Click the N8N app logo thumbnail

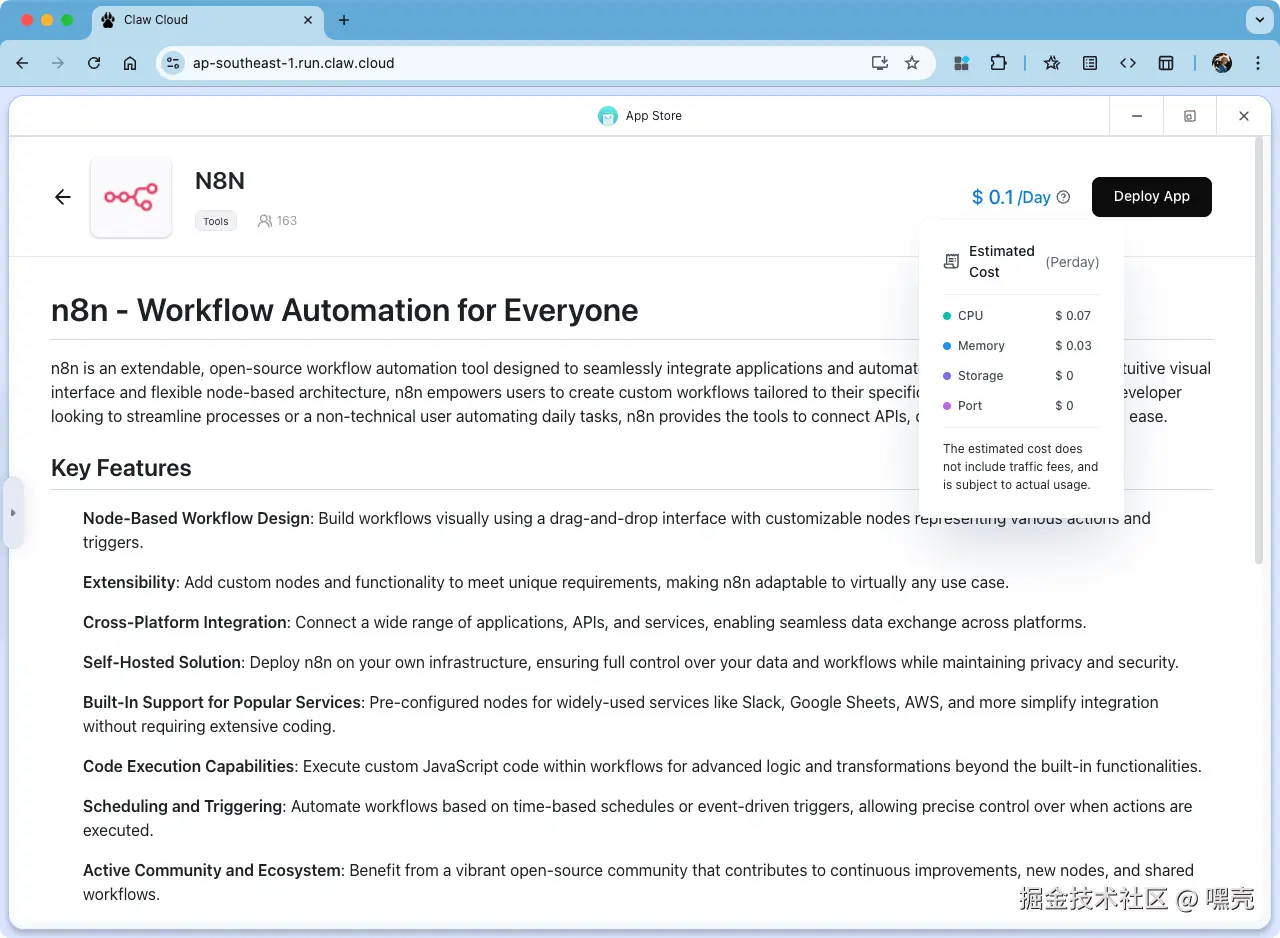pyautogui.click(x=131, y=197)
